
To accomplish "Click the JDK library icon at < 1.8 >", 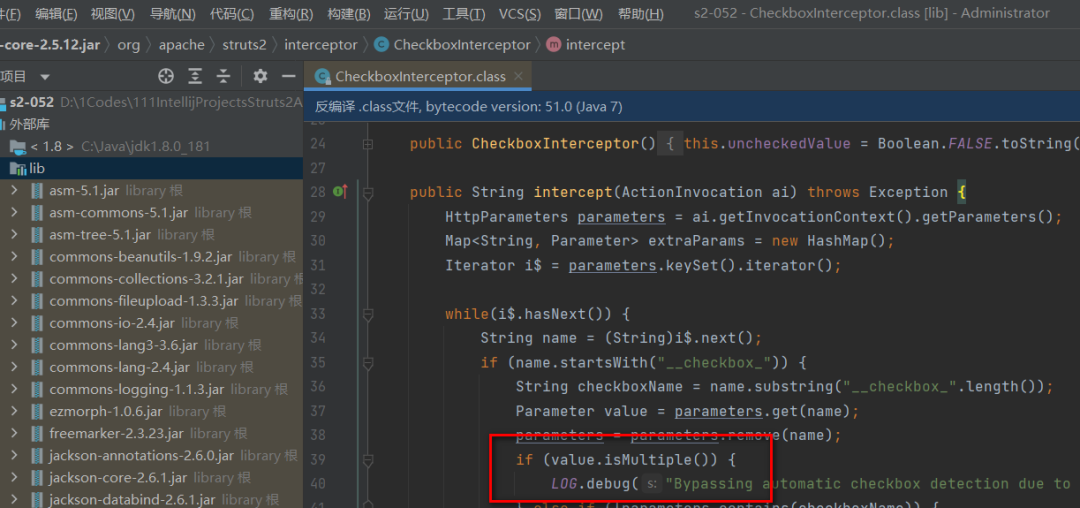I will coord(17,147).
